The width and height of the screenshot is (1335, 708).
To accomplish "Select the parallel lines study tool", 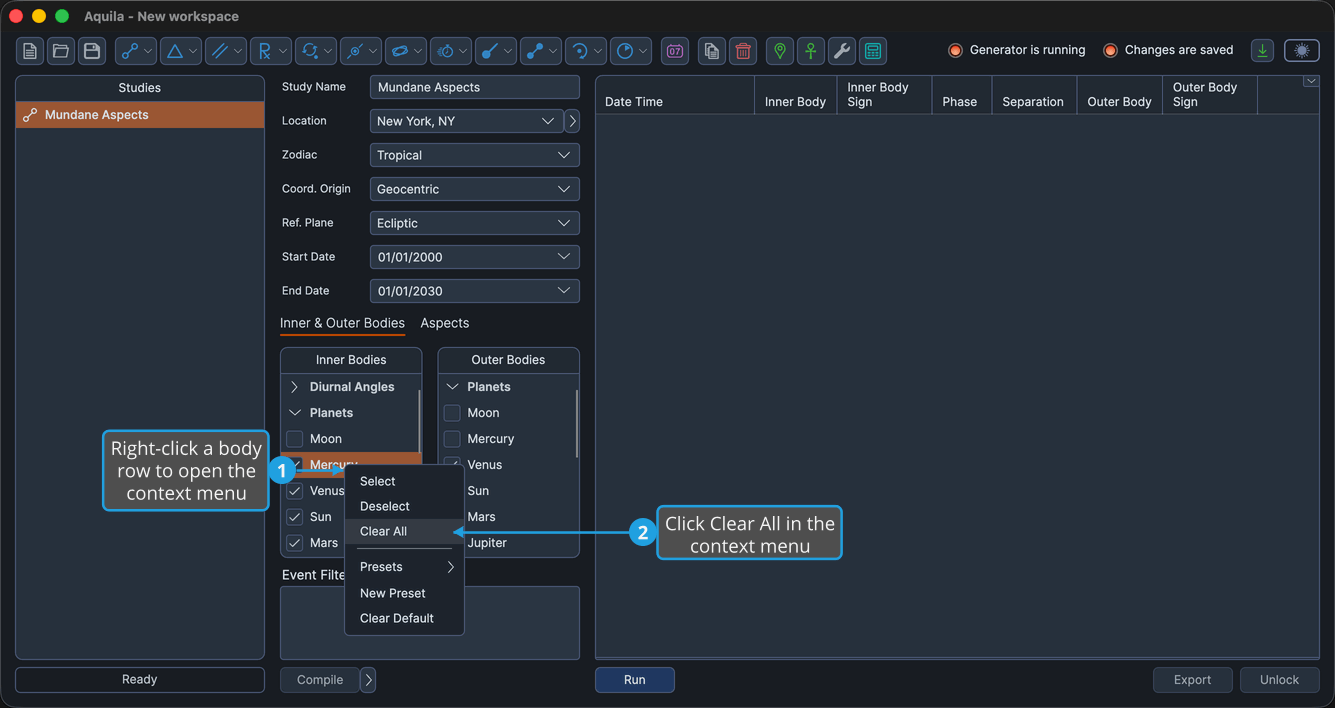I will click(x=226, y=51).
